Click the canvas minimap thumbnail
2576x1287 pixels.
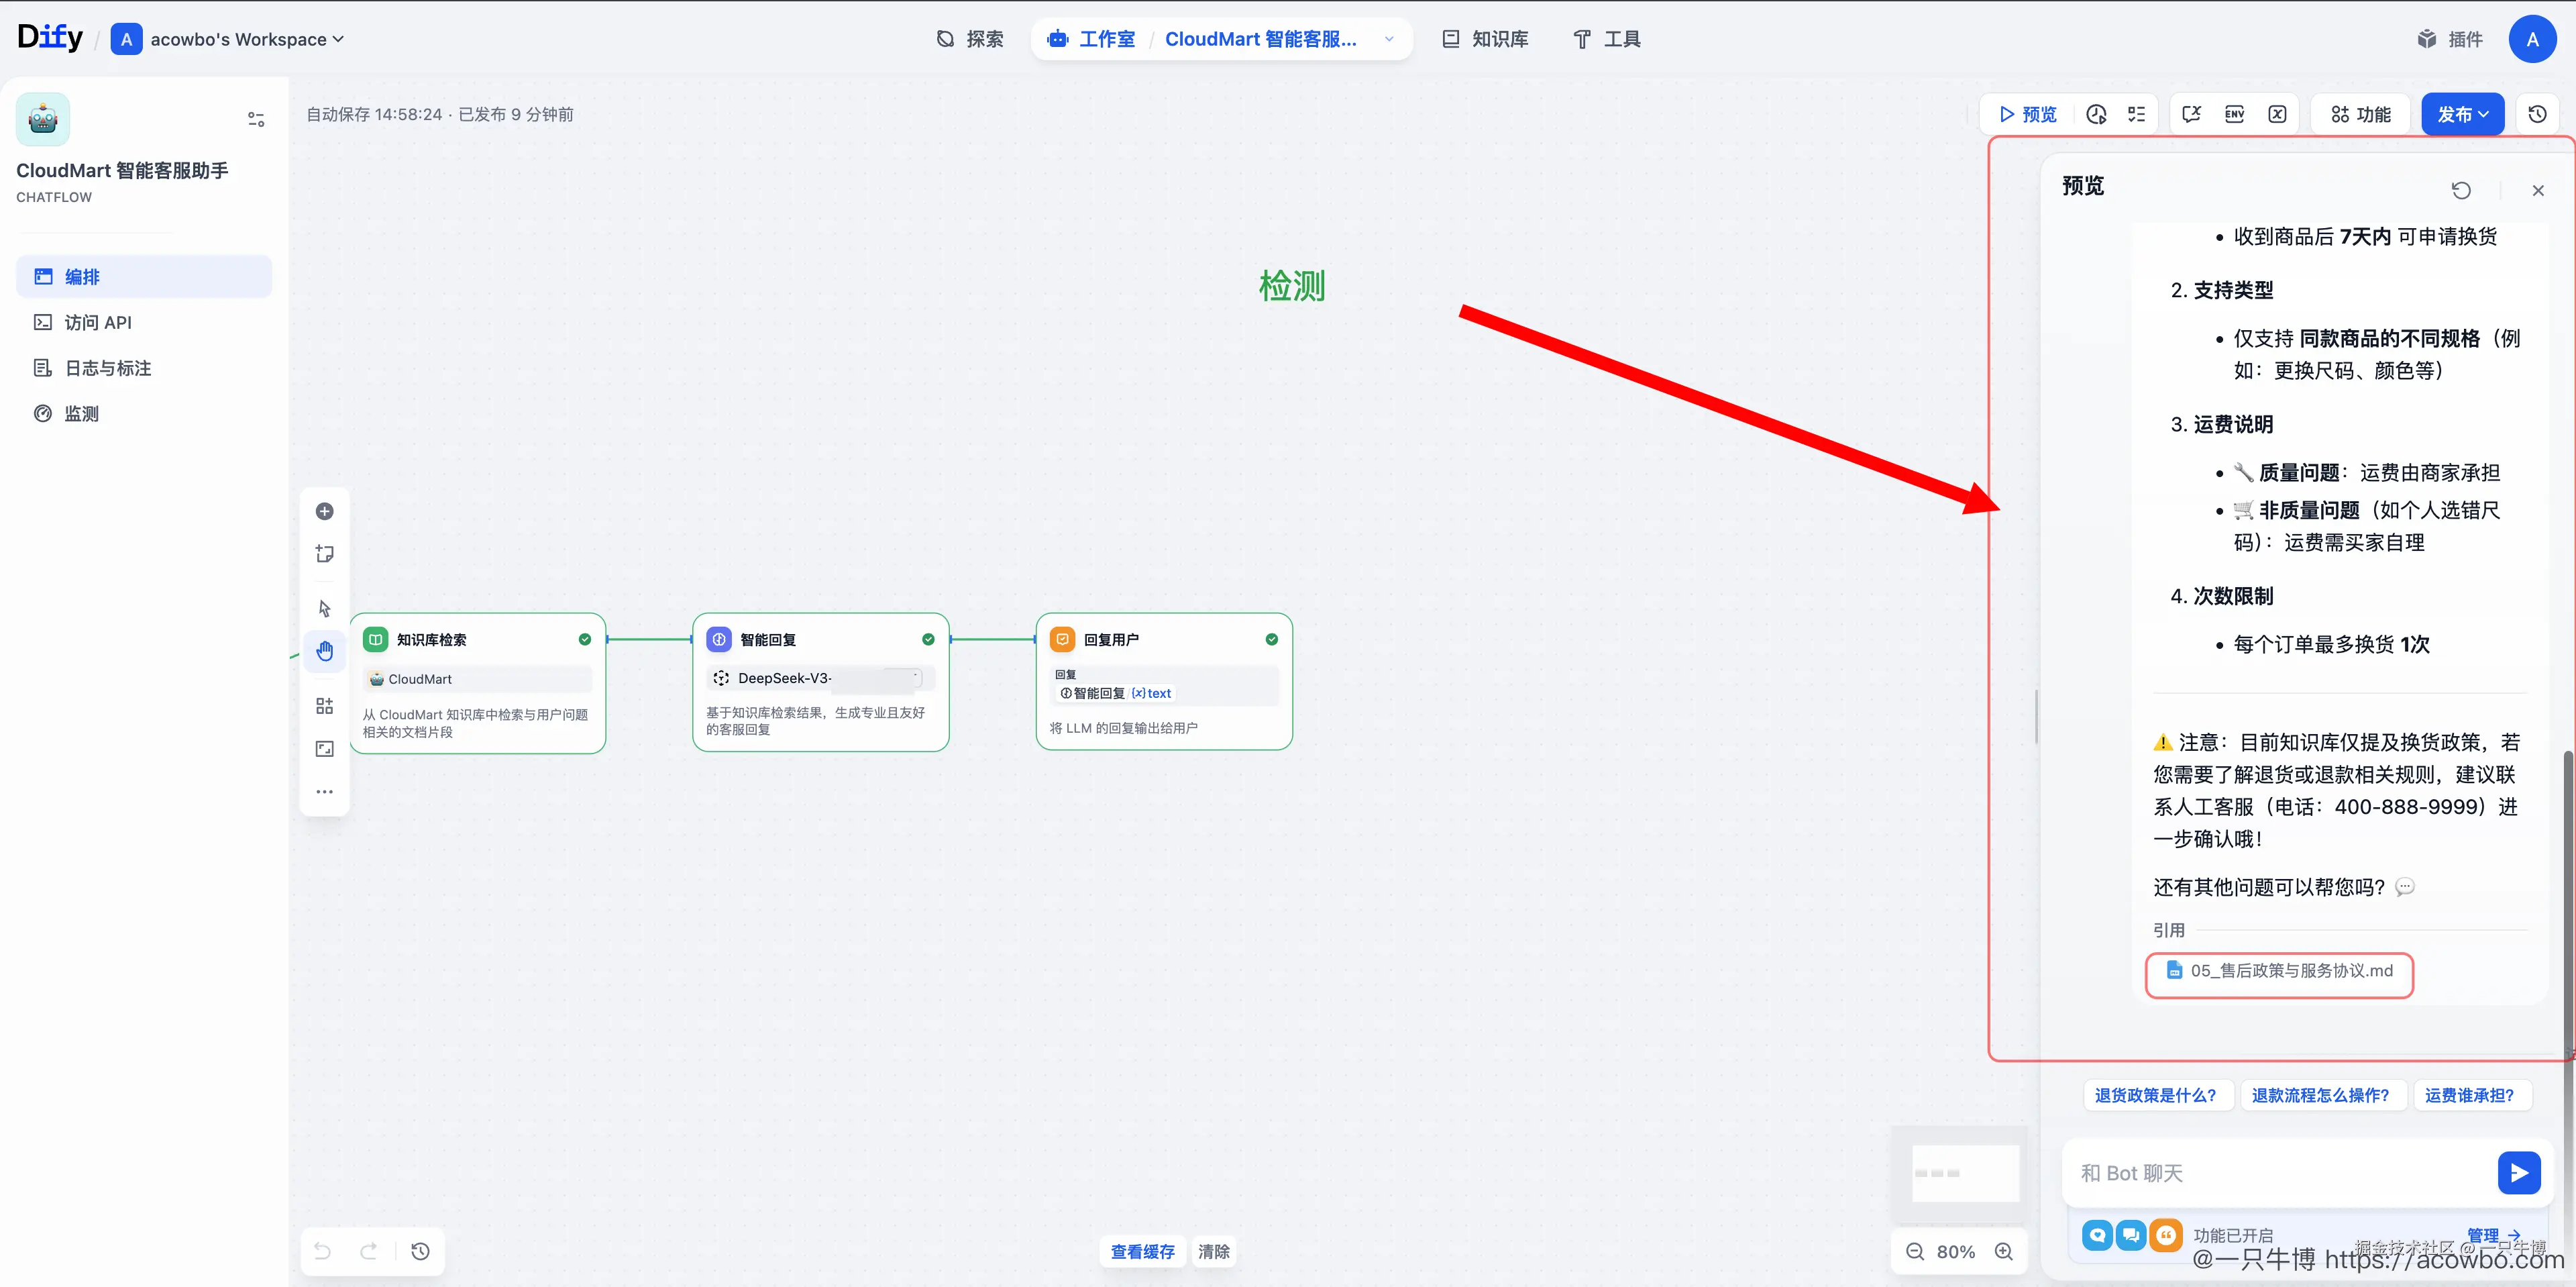tap(1960, 1173)
